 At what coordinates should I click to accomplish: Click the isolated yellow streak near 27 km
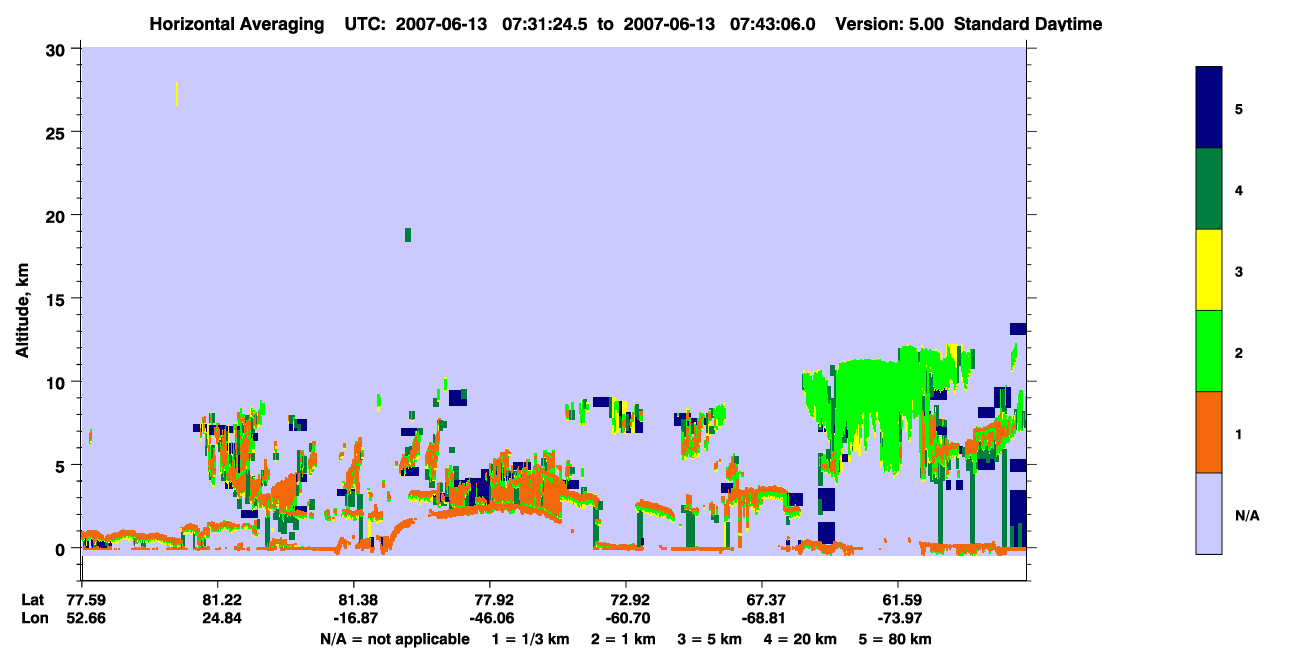click(x=177, y=94)
